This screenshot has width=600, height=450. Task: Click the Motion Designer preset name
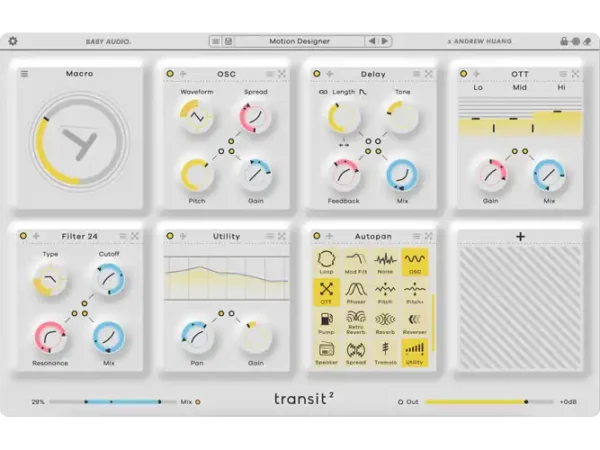(x=299, y=41)
